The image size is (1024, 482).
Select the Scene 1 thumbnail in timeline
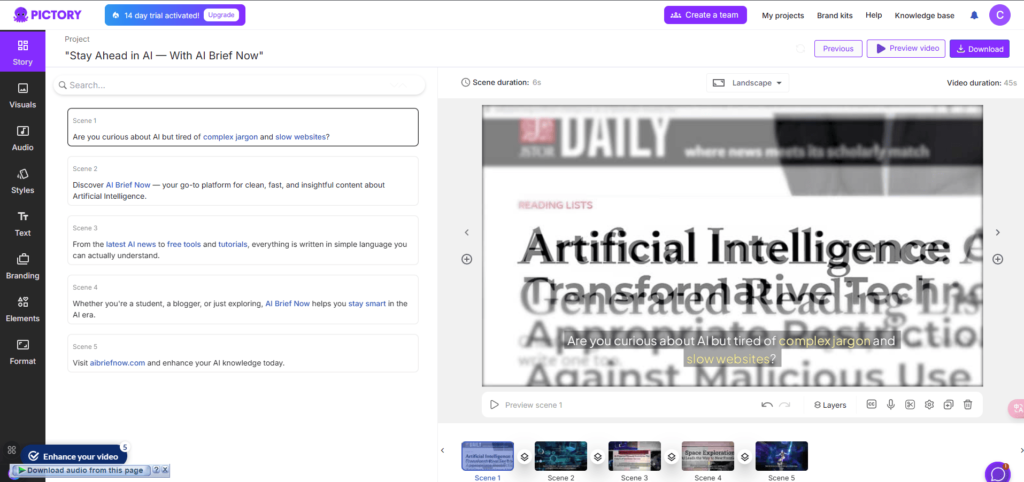coord(487,456)
